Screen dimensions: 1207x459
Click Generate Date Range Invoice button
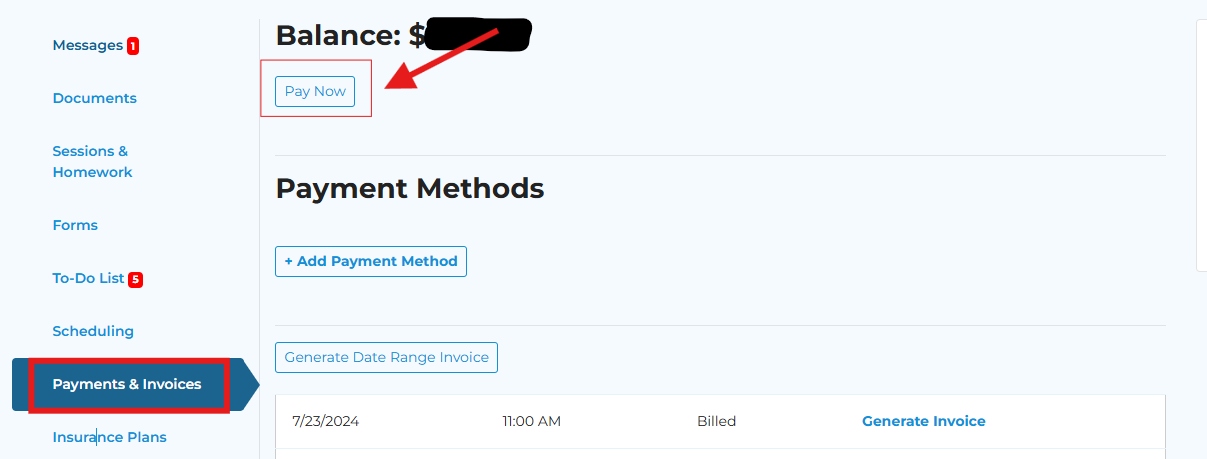[386, 357]
